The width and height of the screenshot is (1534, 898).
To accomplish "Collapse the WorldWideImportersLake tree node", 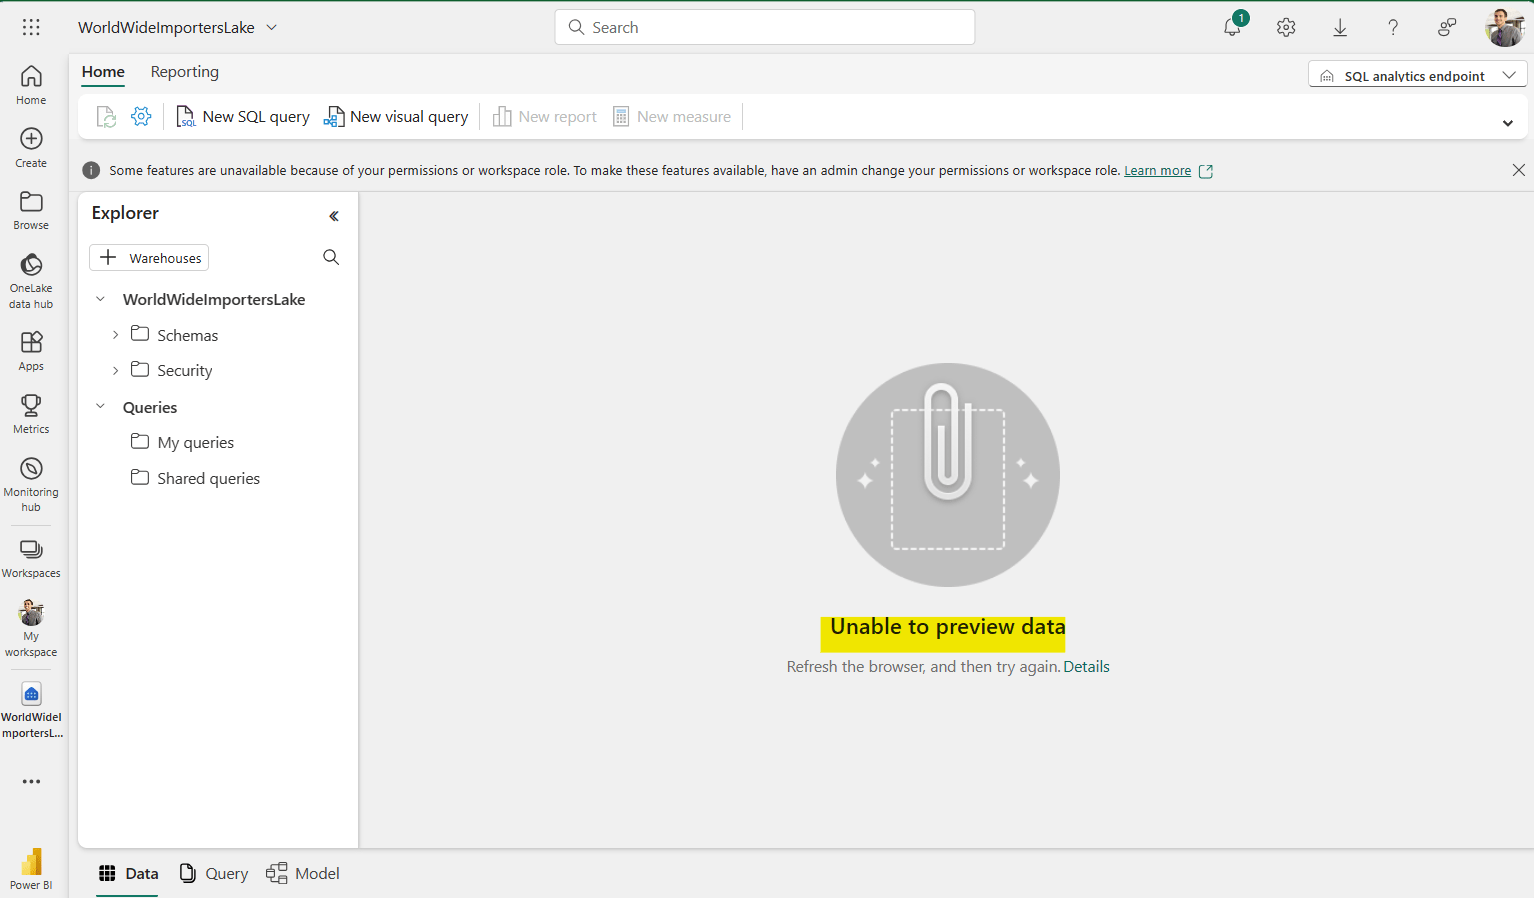I will (100, 299).
